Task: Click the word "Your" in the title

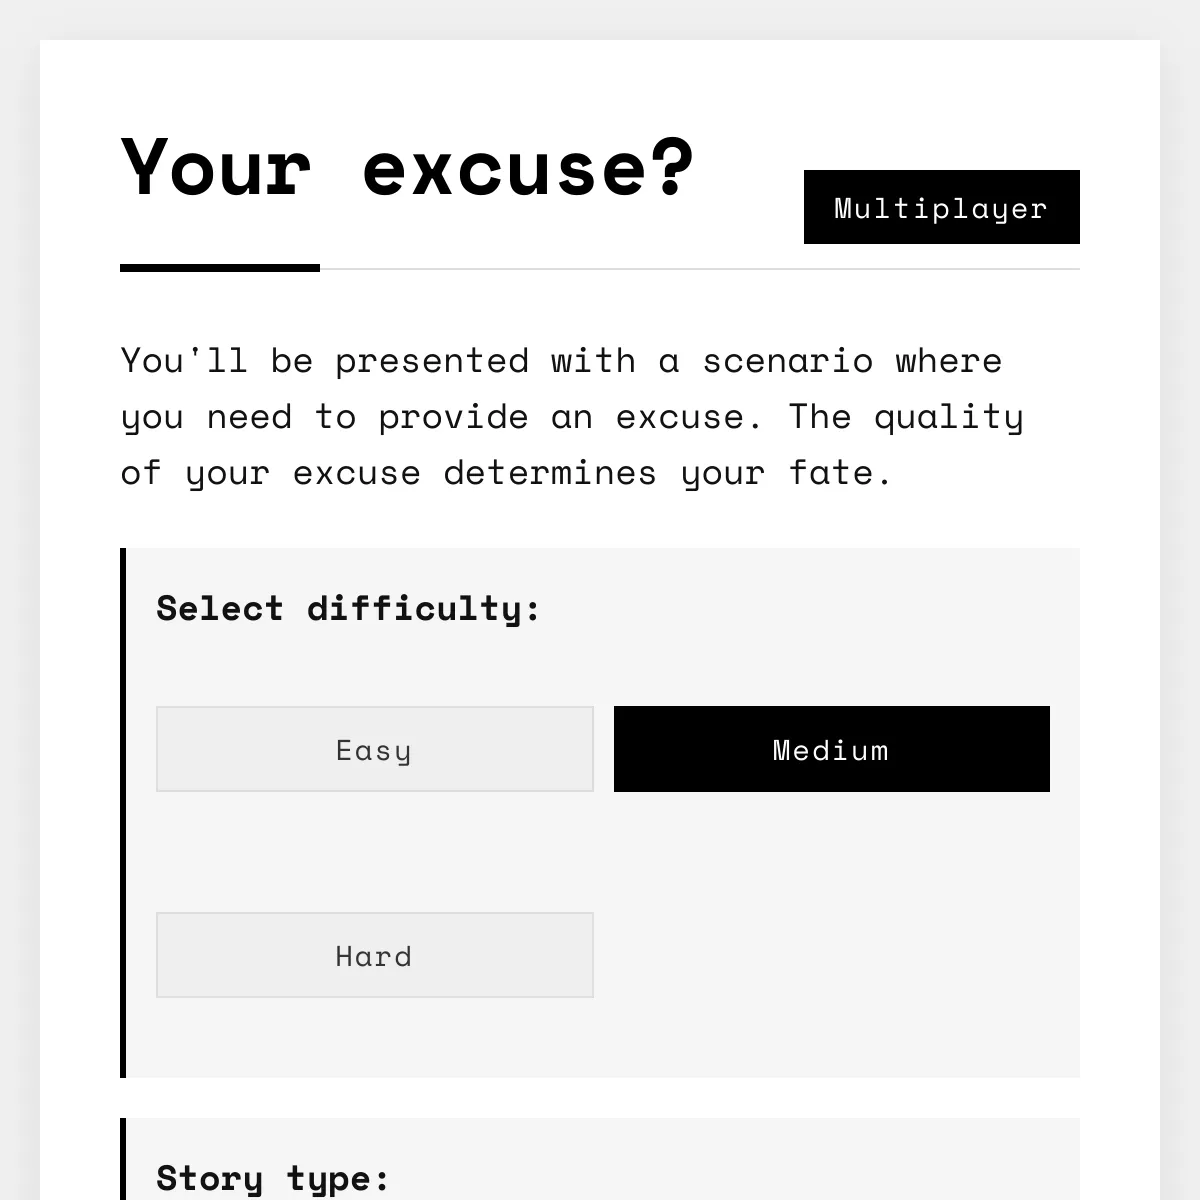Action: pyautogui.click(x=216, y=167)
